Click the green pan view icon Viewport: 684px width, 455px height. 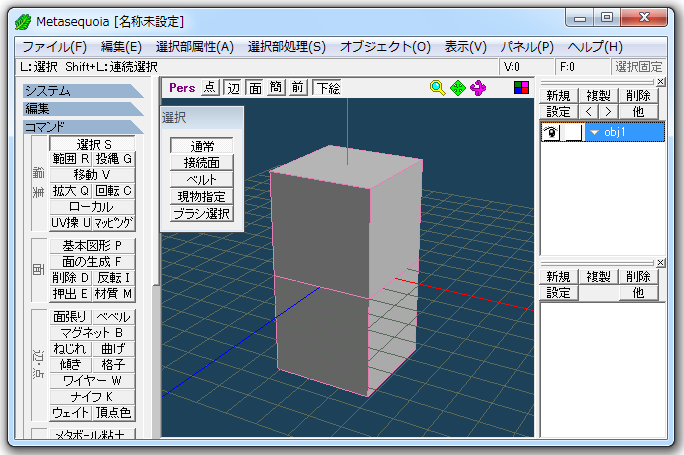pyautogui.click(x=458, y=88)
